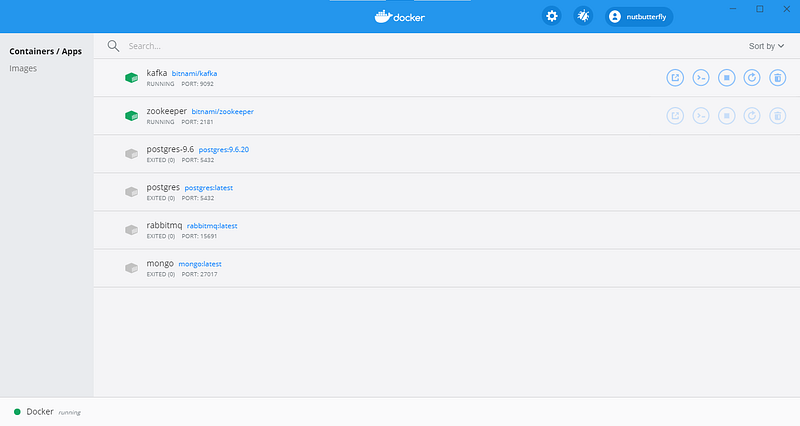Screen dimensions: 800x426
Task: Open the bitnami/zookeeper image link
Action: click(x=222, y=112)
